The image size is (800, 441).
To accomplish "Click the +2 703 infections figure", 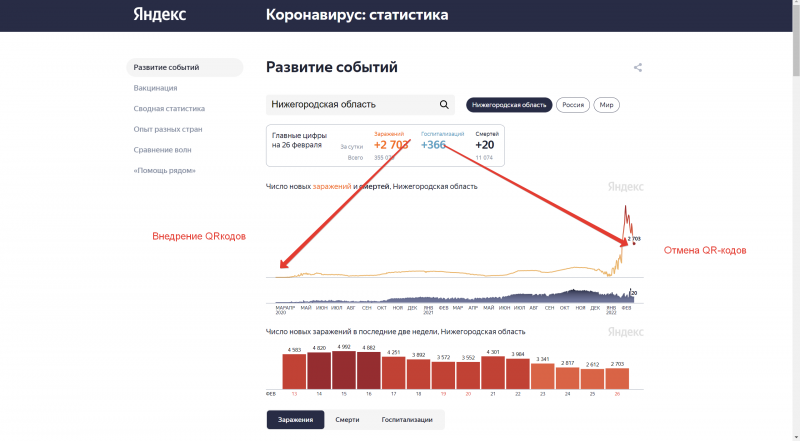I will [391, 145].
